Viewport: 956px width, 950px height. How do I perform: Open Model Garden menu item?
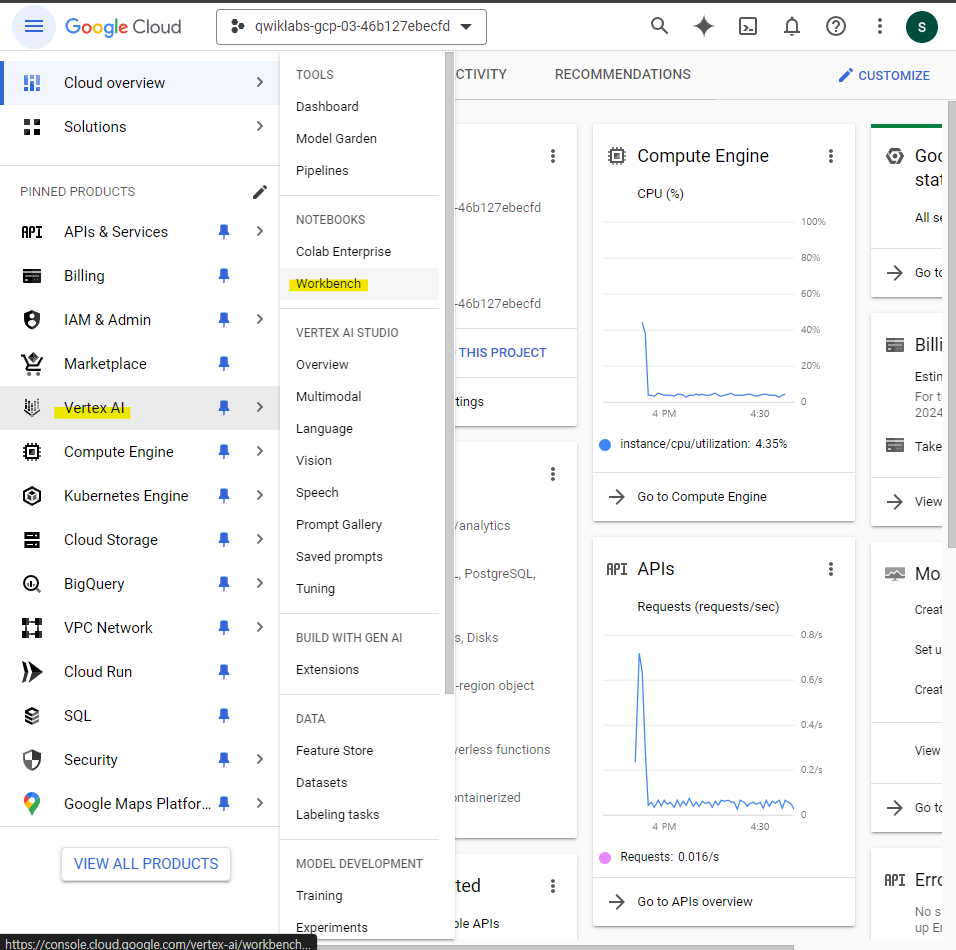(359, 139)
